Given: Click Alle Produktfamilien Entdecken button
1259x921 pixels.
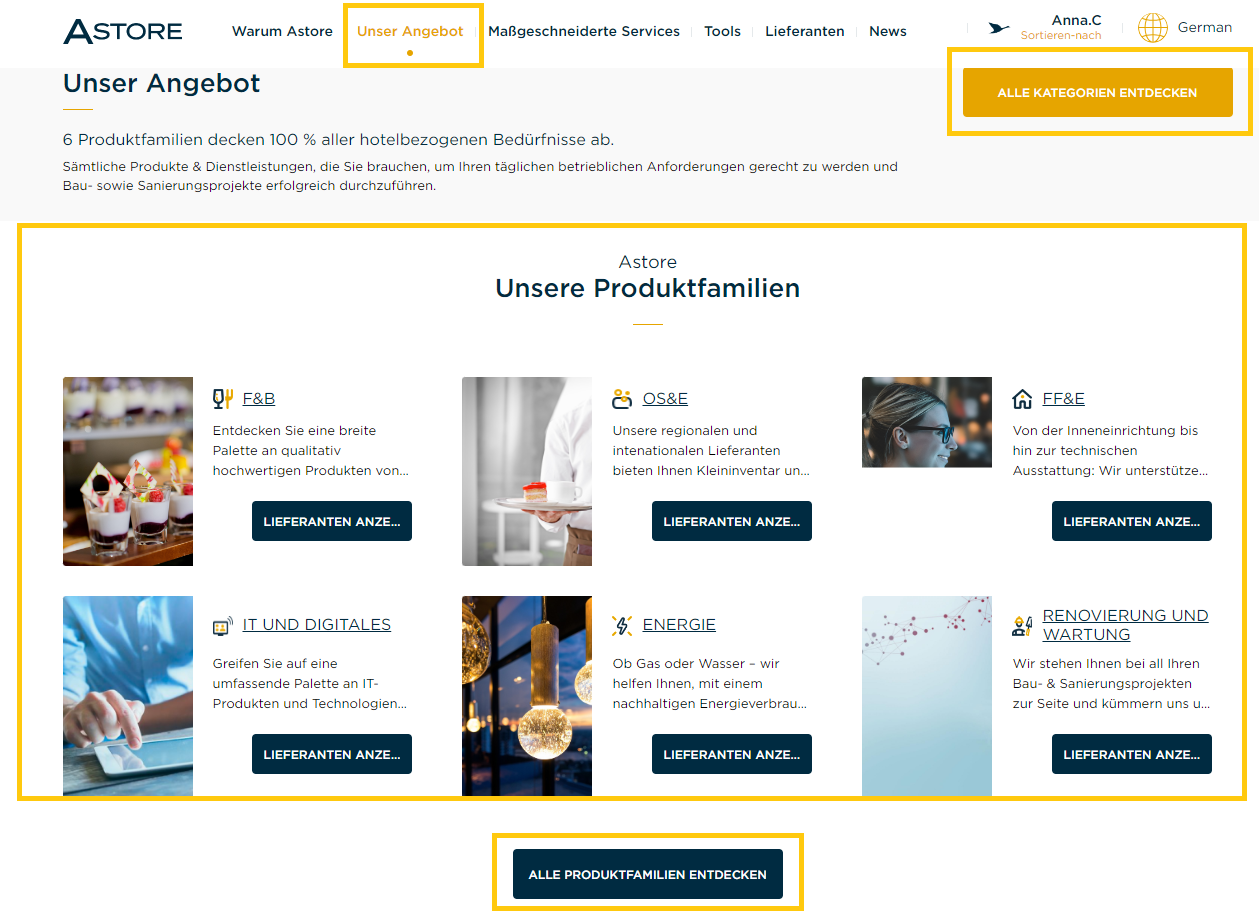Looking at the screenshot, I should pyautogui.click(x=648, y=874).
